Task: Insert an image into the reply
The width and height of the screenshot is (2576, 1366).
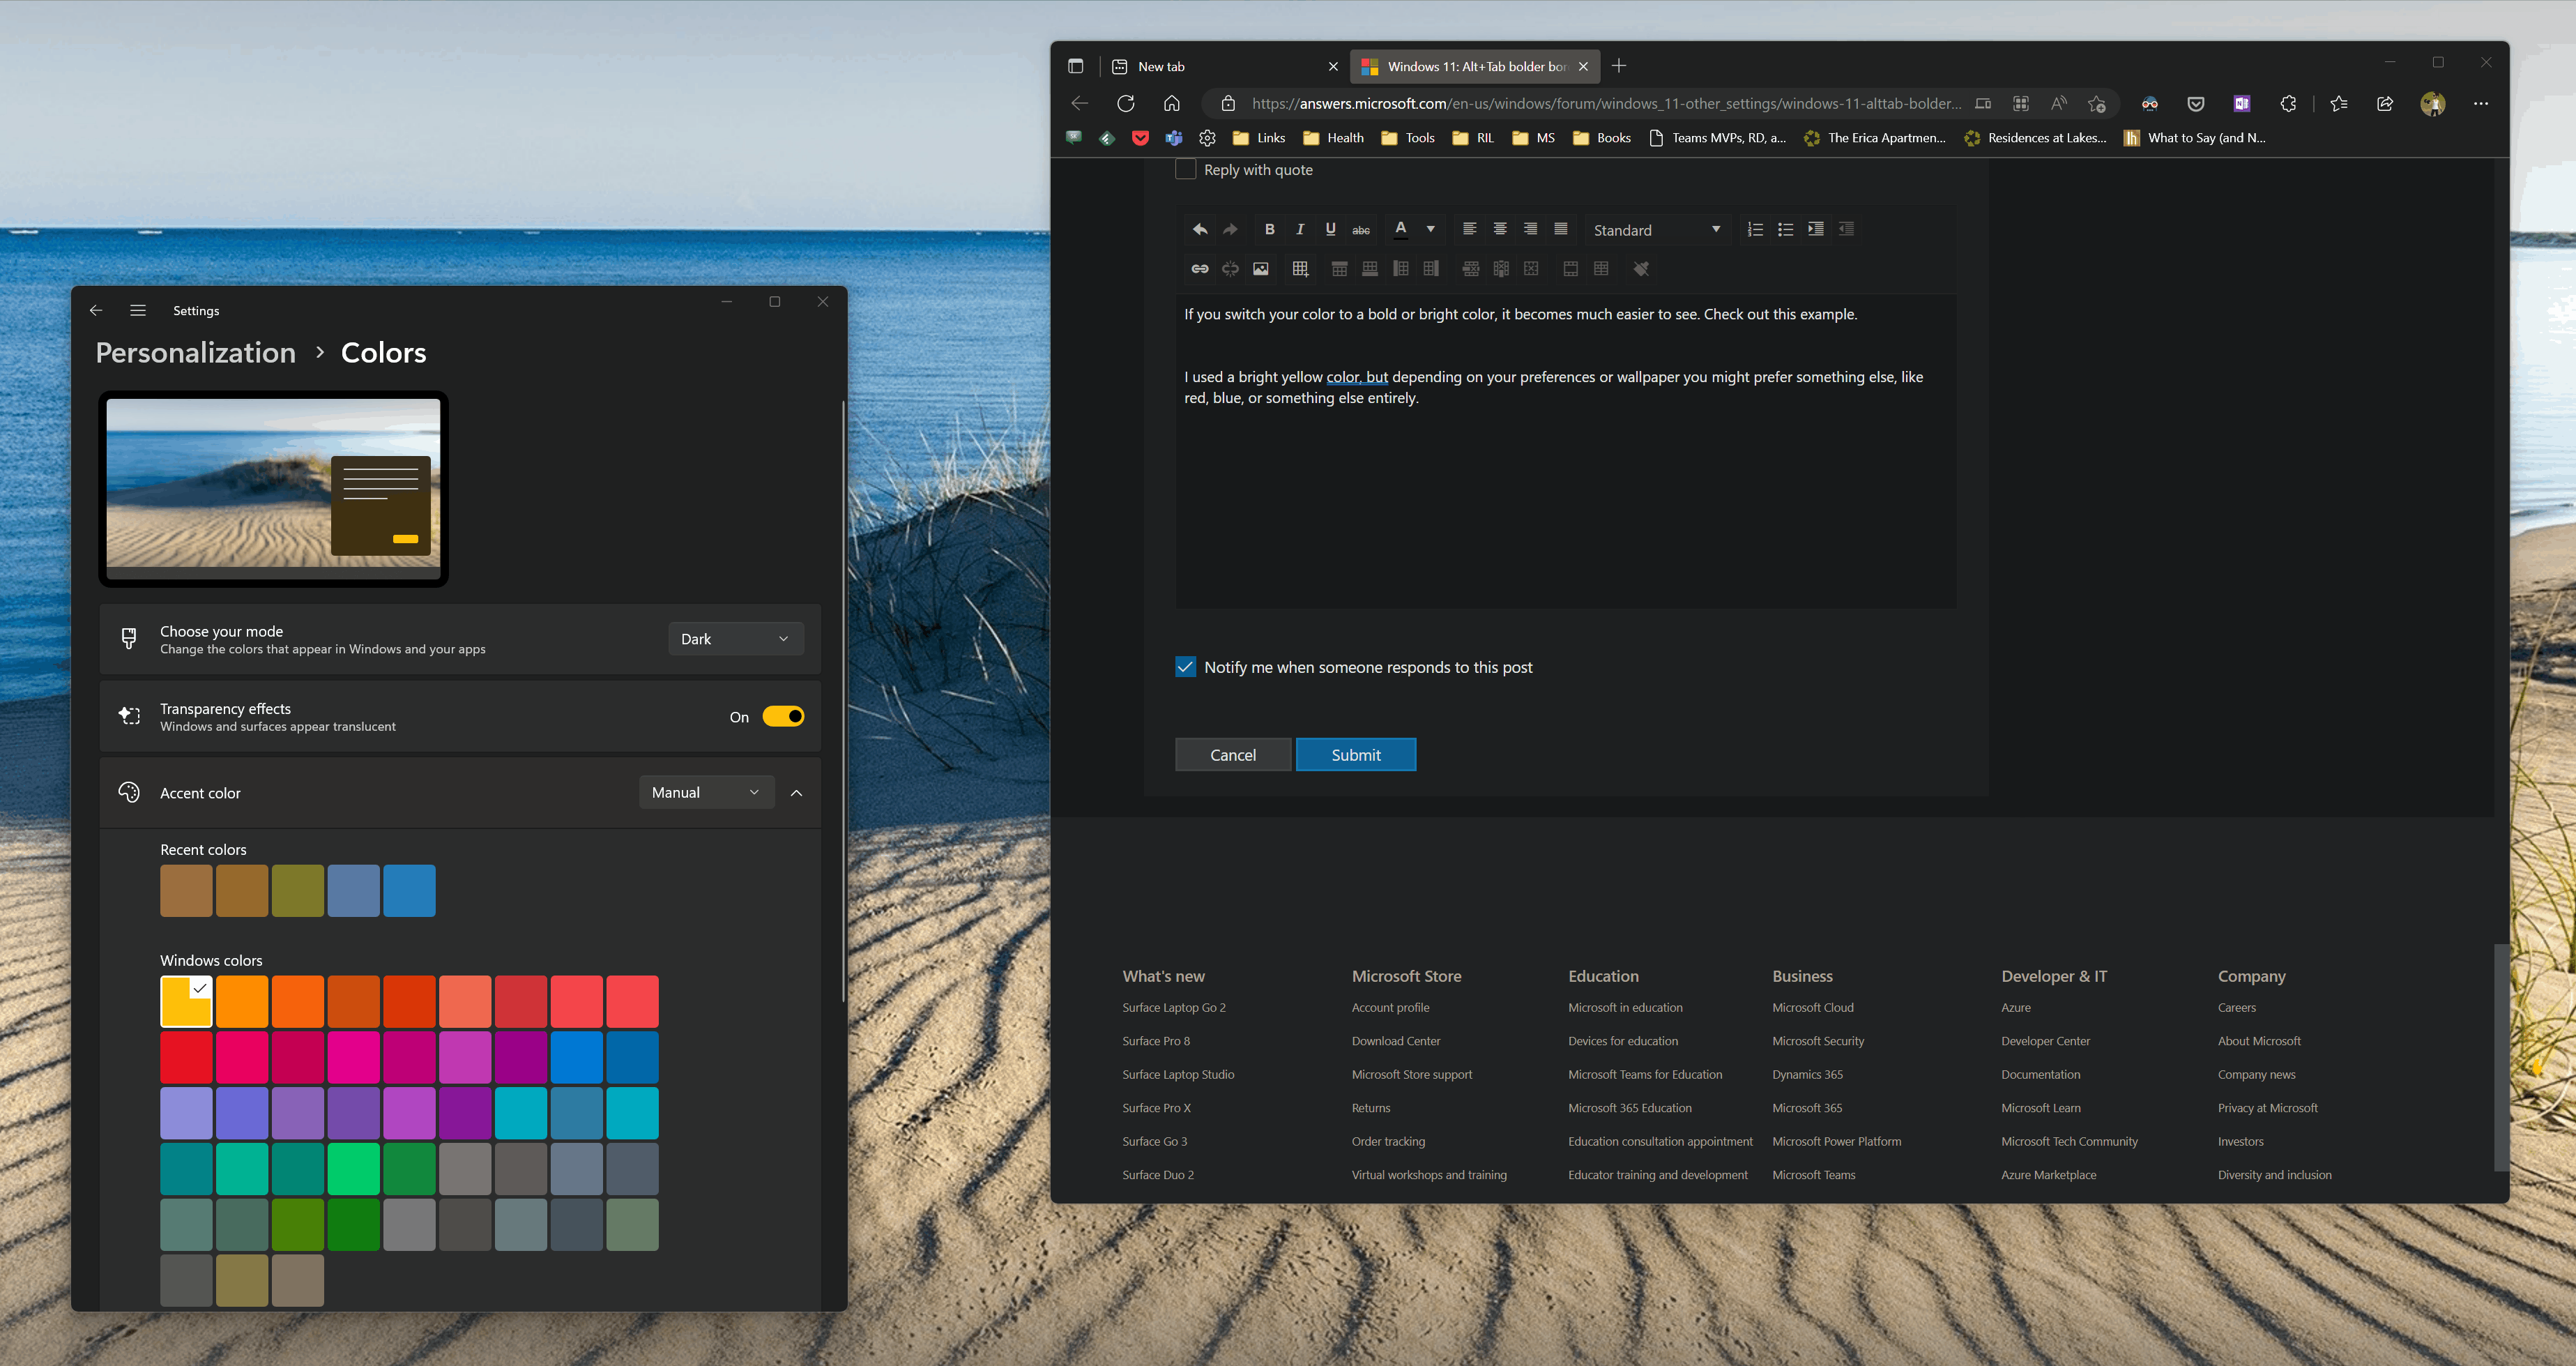Action: click(1261, 268)
